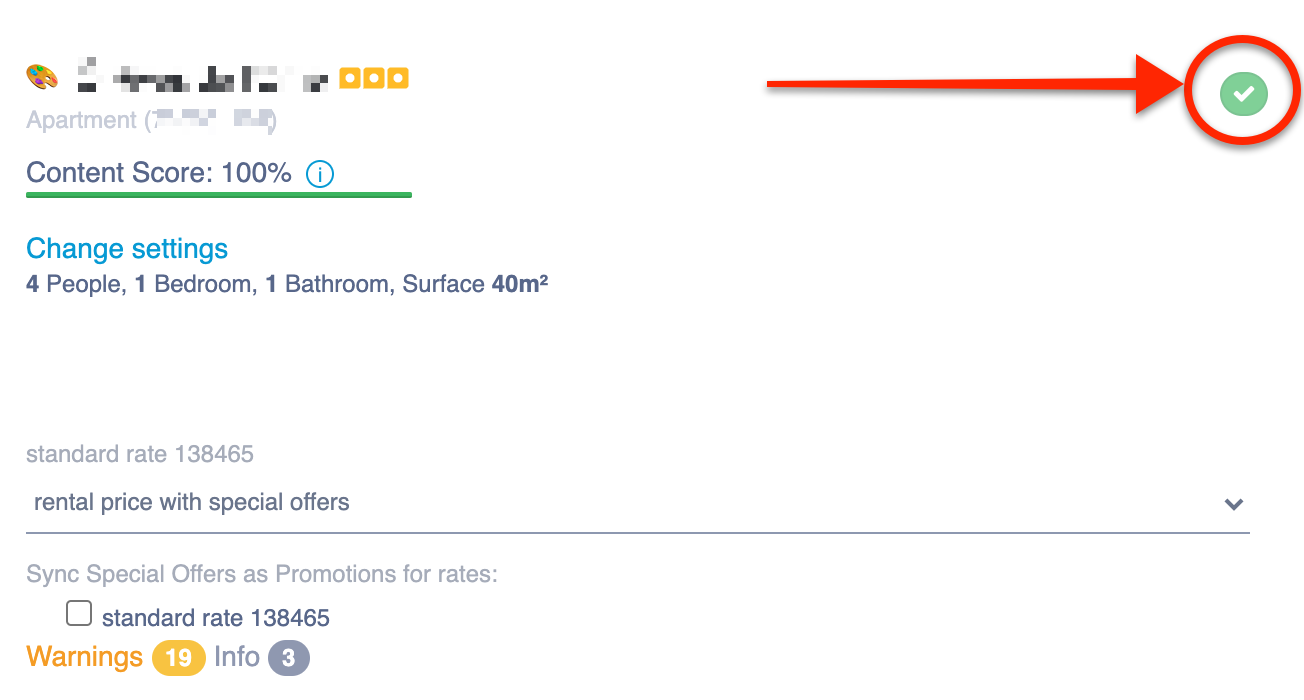1304x700 pixels.
Task: Enable the standard rate 138465 checkbox
Action: [x=79, y=613]
